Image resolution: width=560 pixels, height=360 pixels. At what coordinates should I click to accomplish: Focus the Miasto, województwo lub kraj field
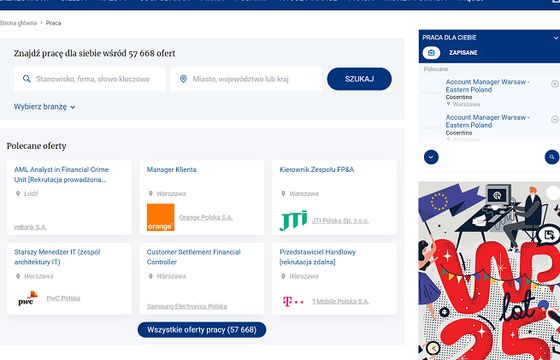pyautogui.click(x=246, y=79)
